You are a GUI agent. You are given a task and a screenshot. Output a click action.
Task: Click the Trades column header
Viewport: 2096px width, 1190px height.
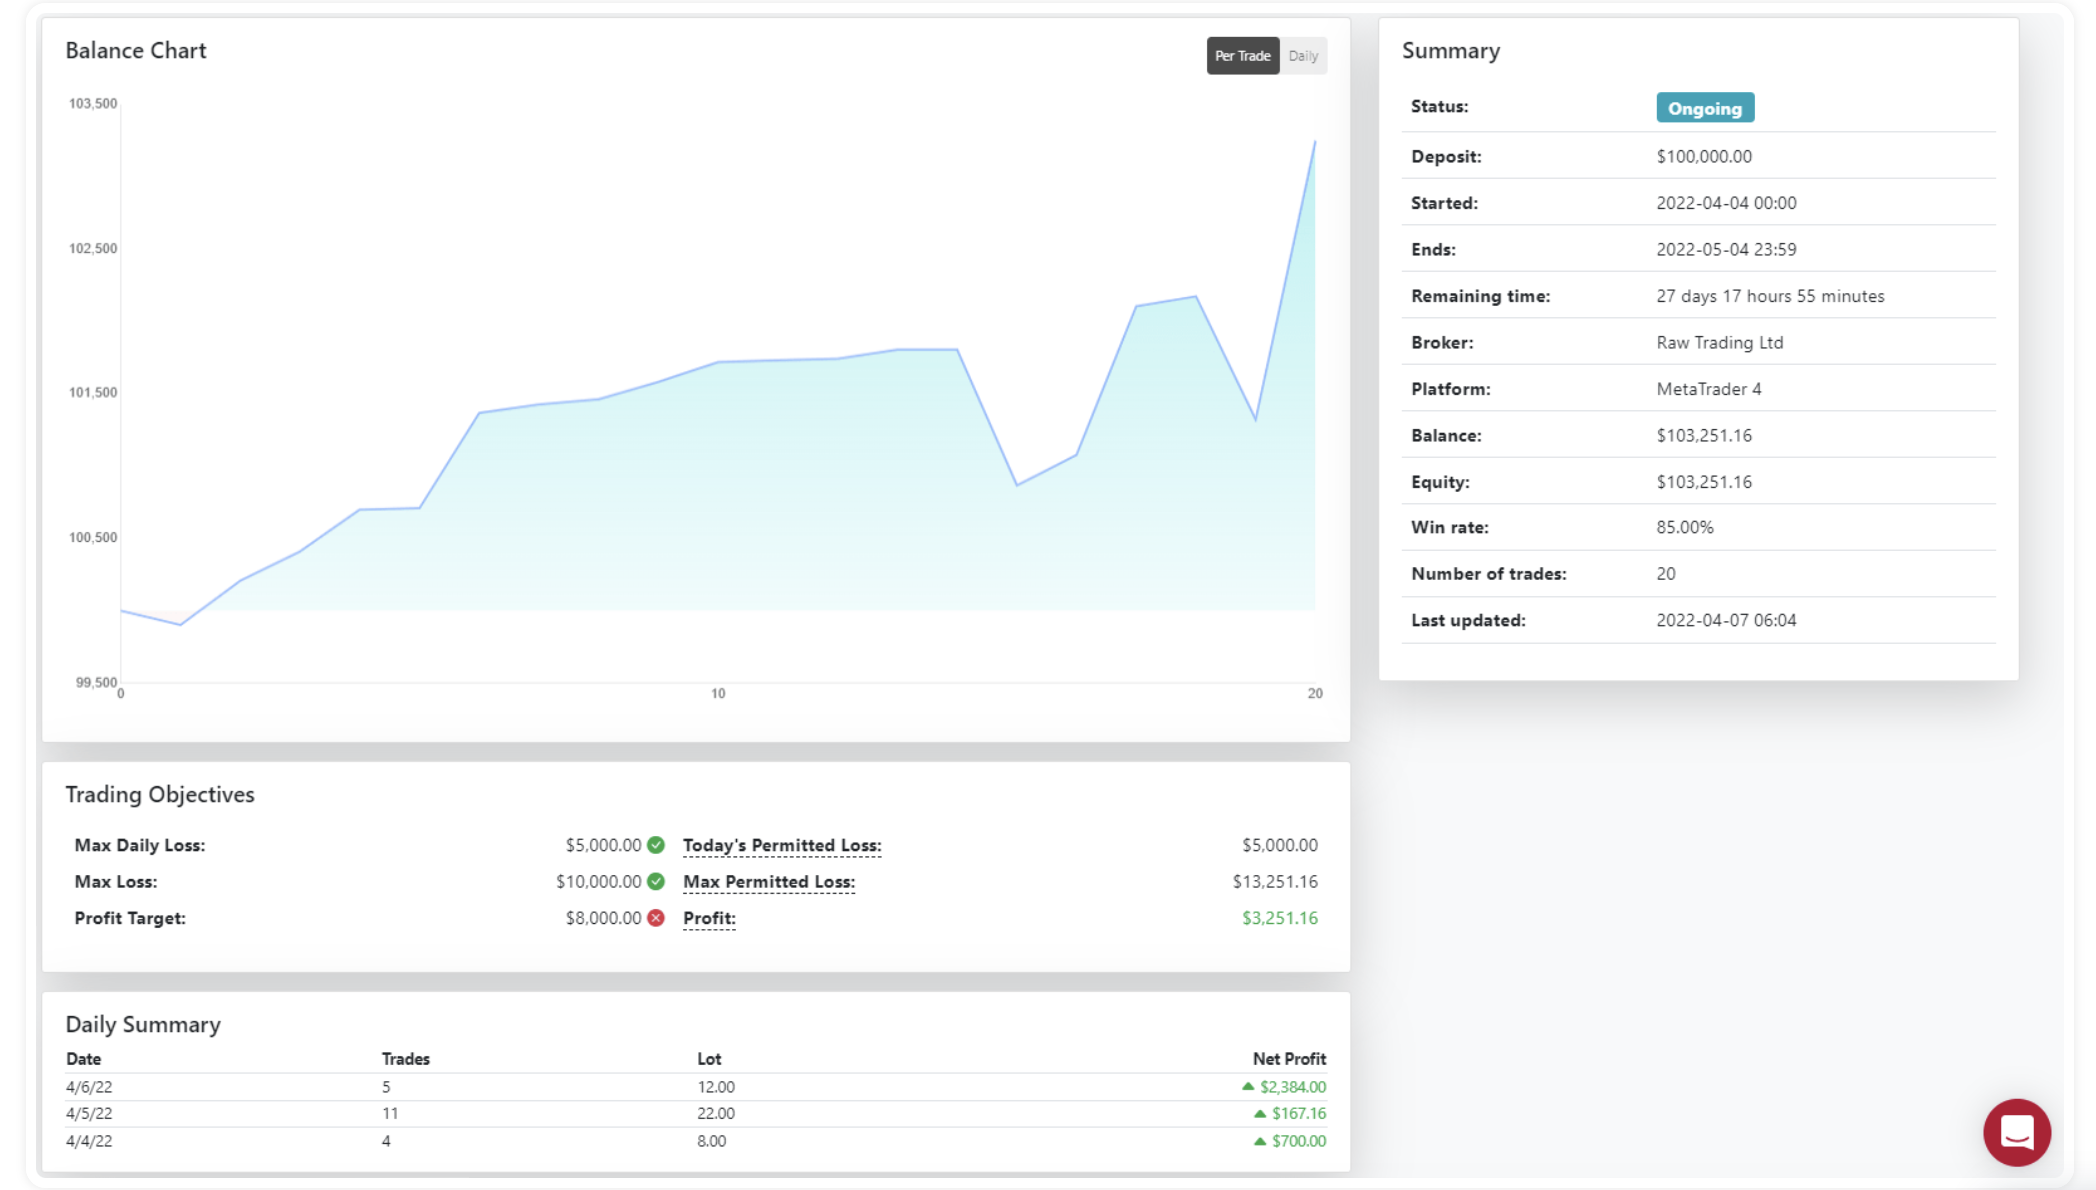click(405, 1059)
